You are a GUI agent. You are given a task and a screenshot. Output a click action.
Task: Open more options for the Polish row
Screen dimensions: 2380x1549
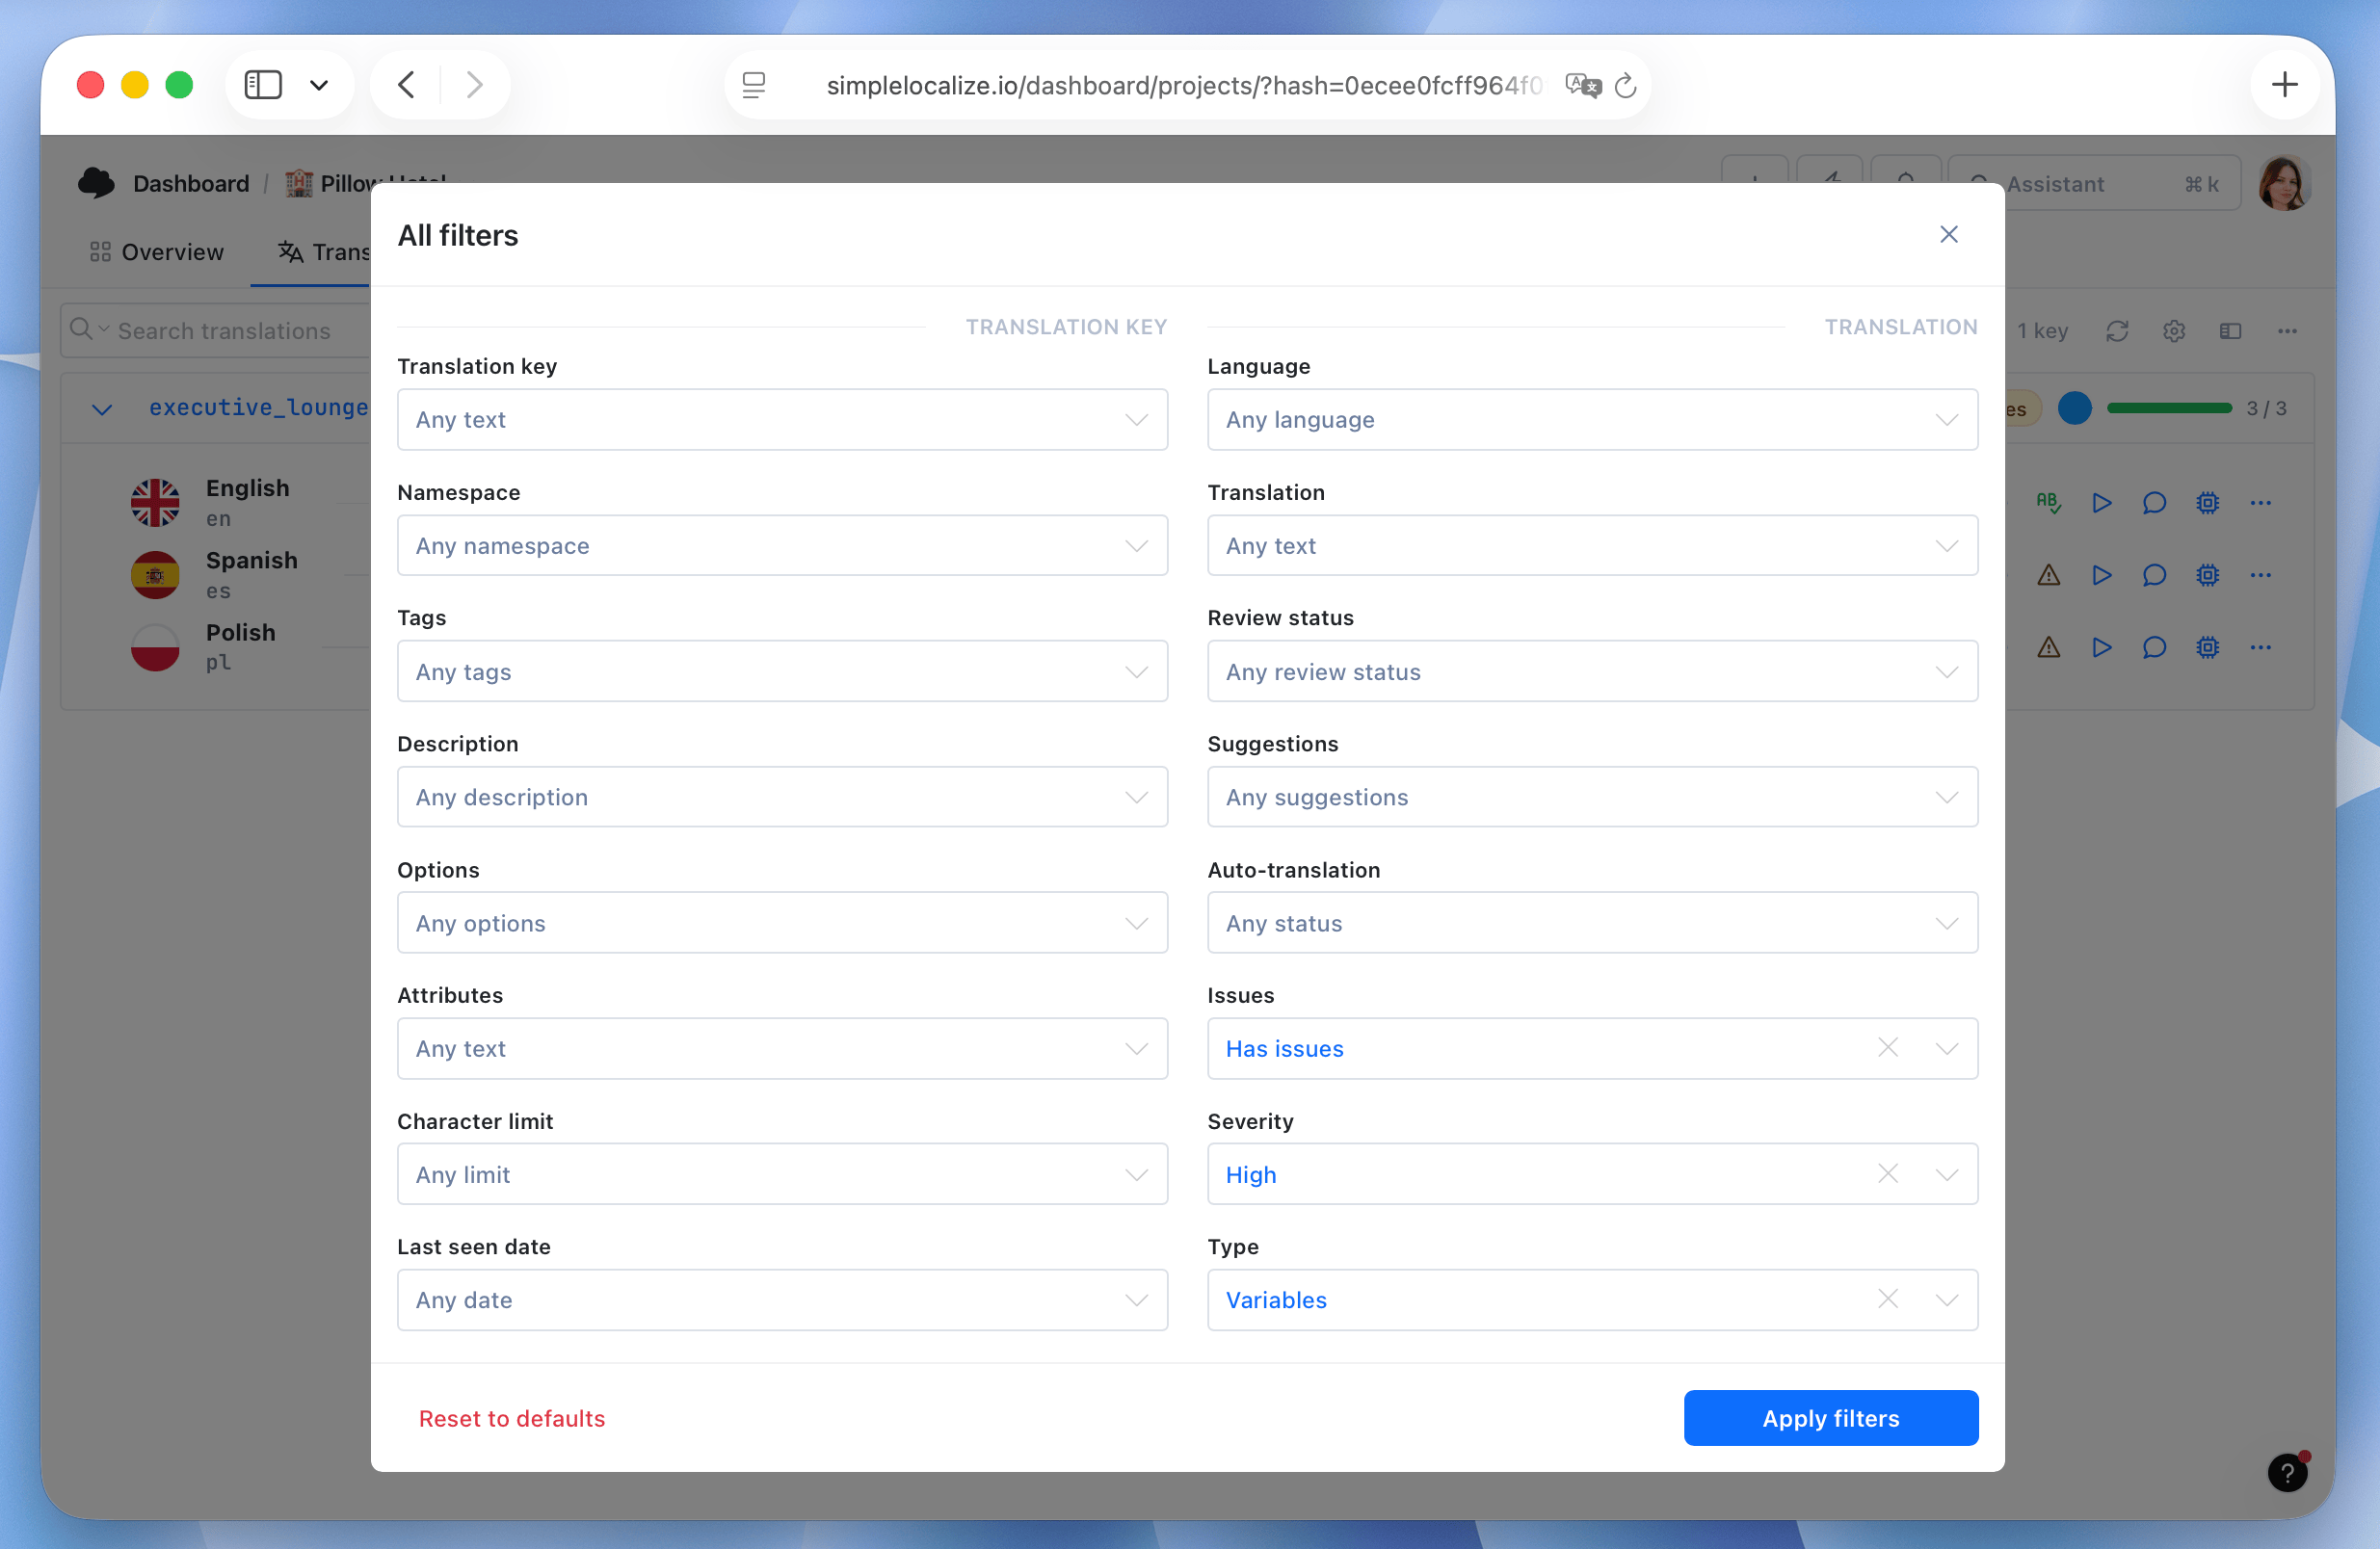tap(2260, 647)
